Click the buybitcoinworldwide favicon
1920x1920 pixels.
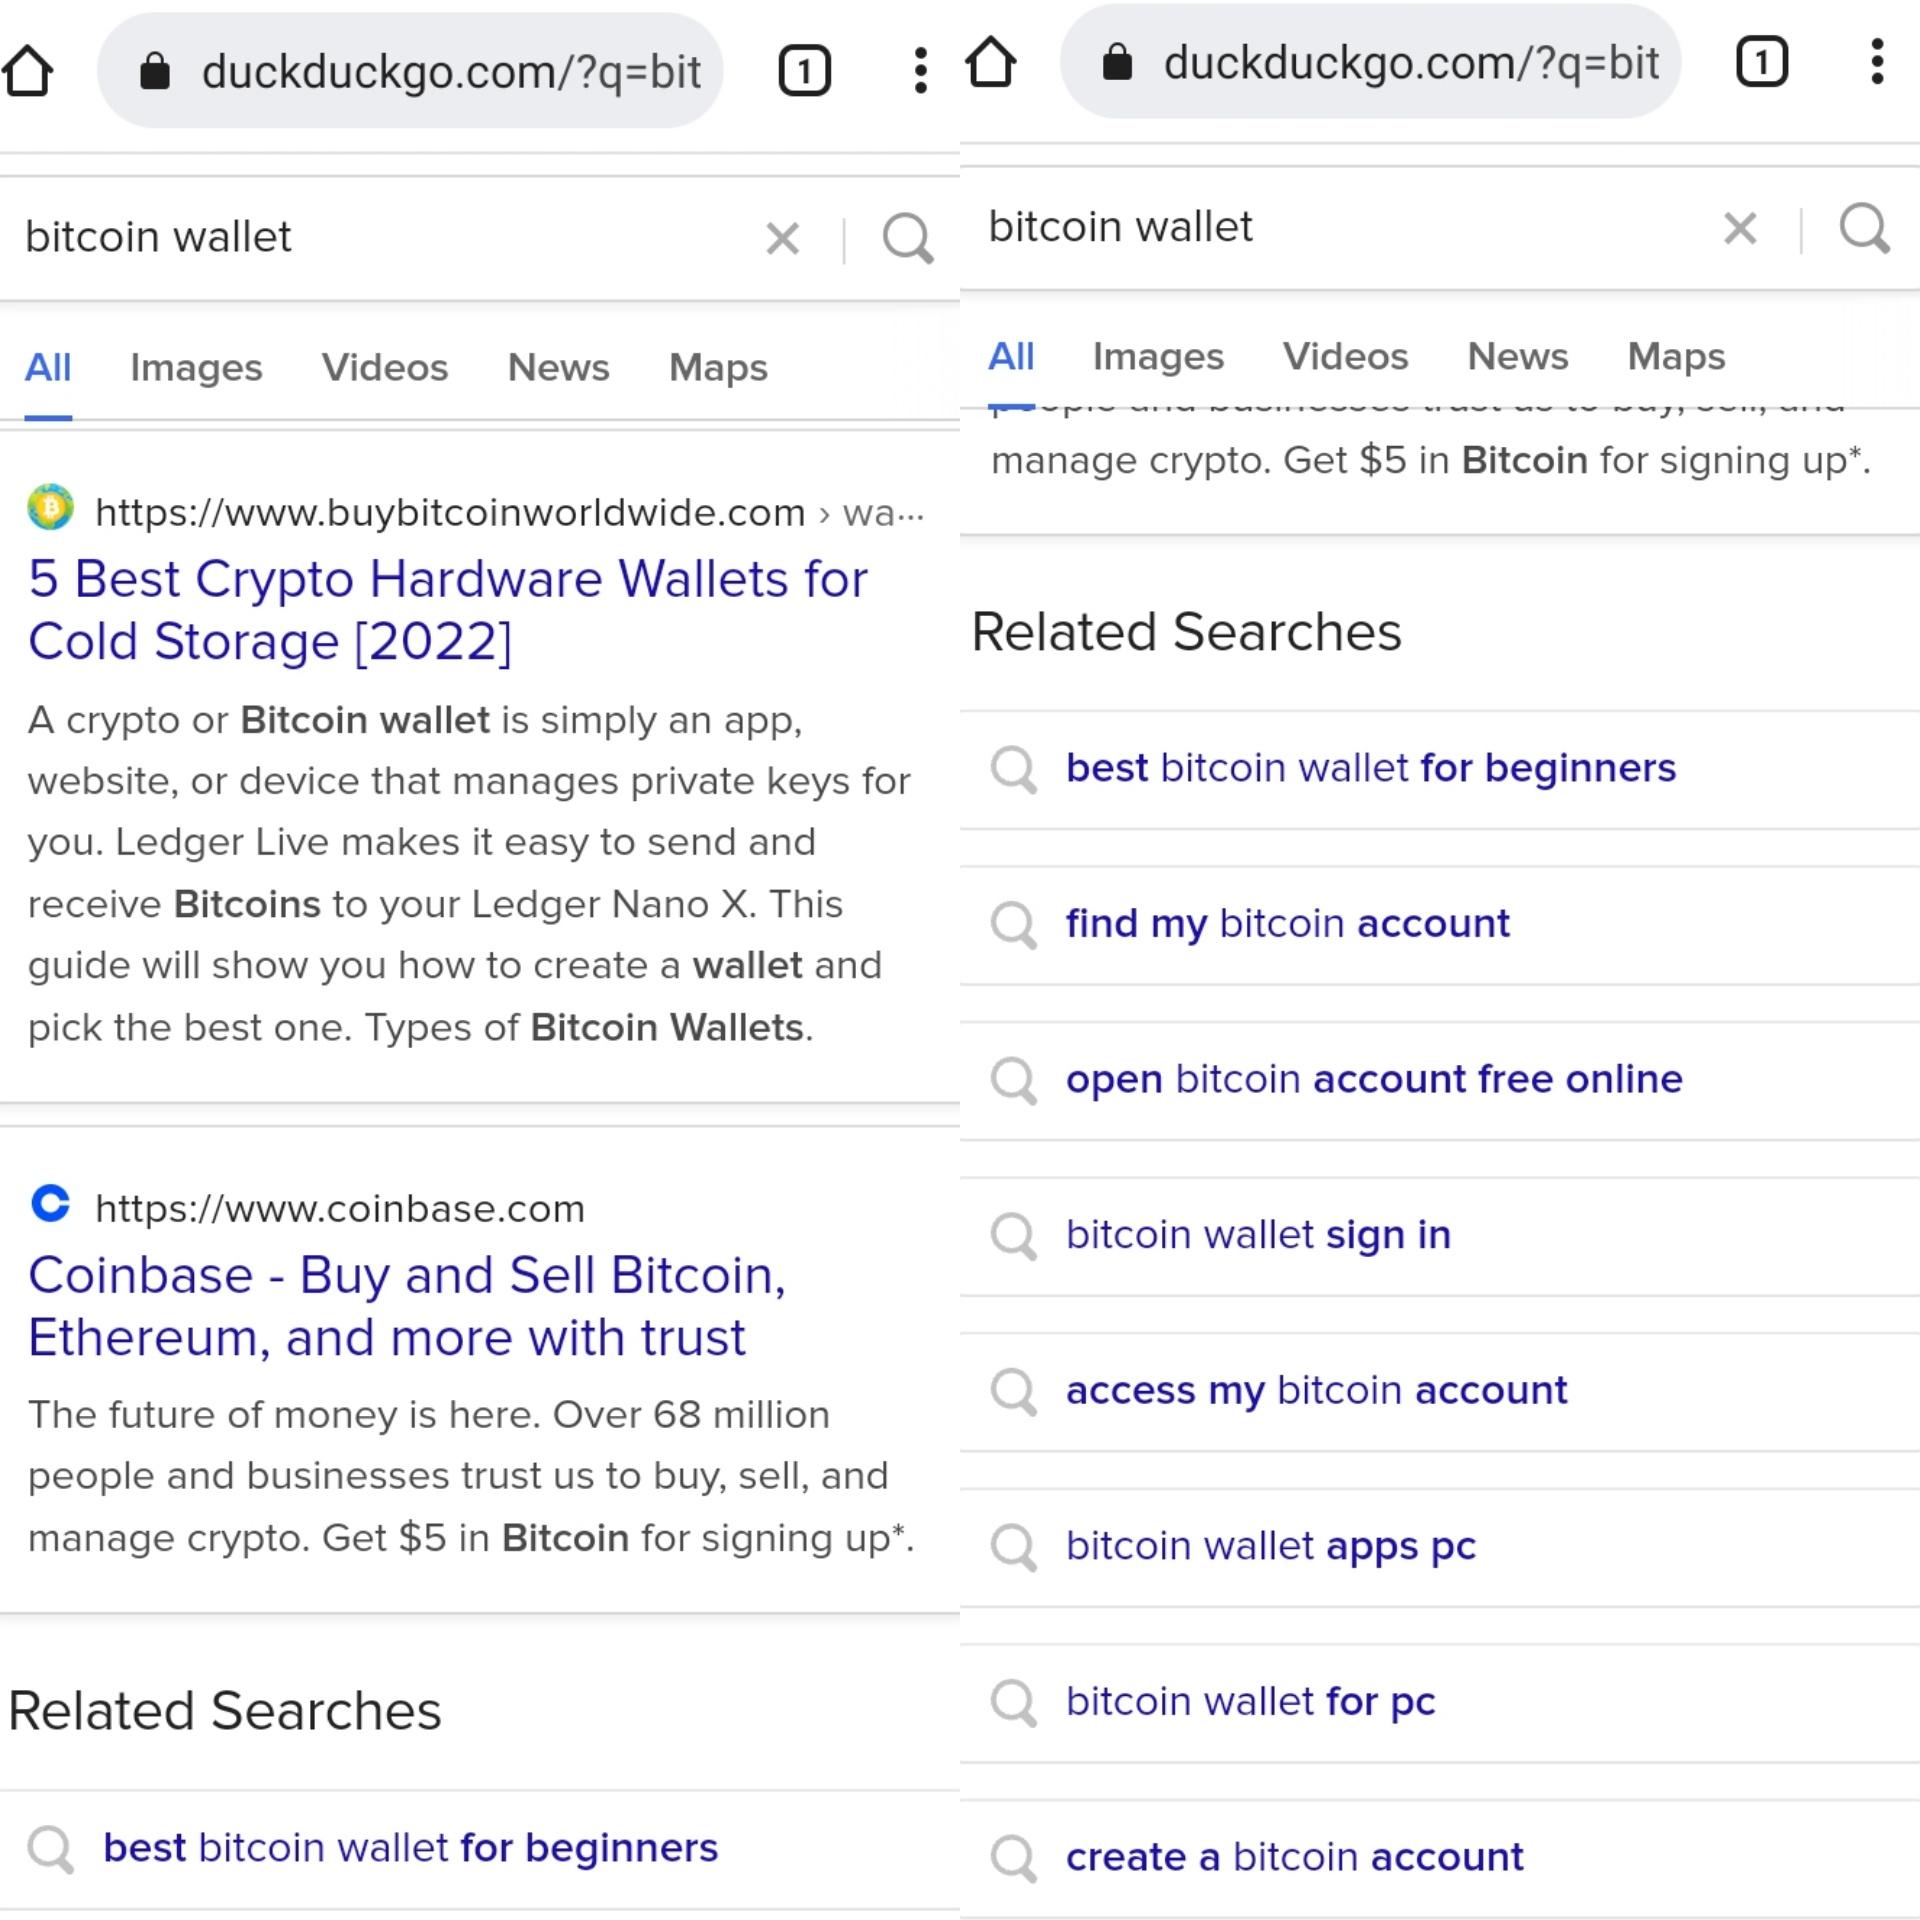(x=51, y=508)
